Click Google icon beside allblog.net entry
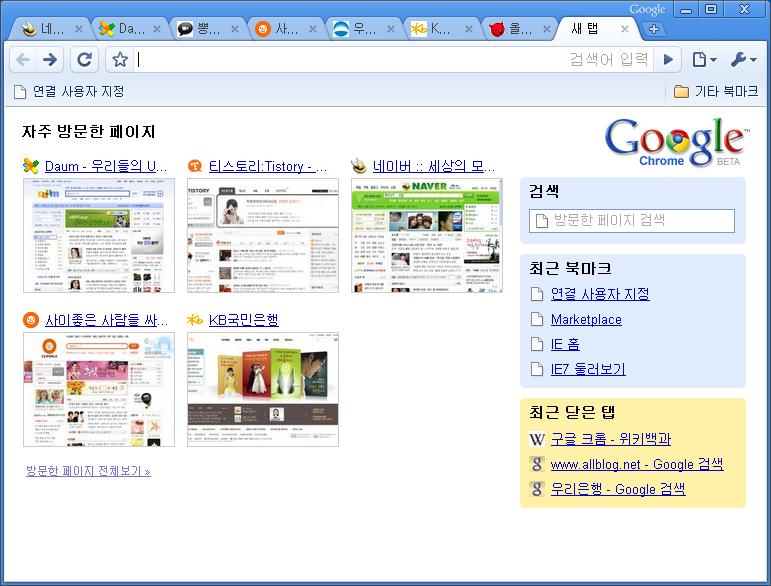This screenshot has height=586, width=771. (537, 464)
